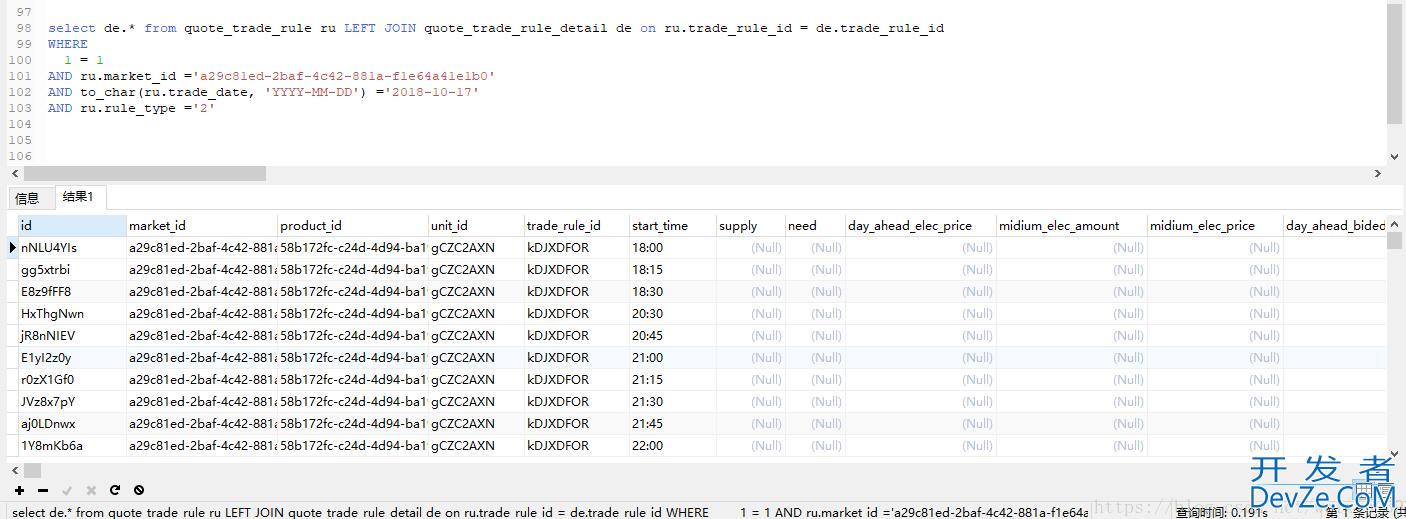
Task: Select the id cell E8z9fFF8
Action: click(72, 291)
